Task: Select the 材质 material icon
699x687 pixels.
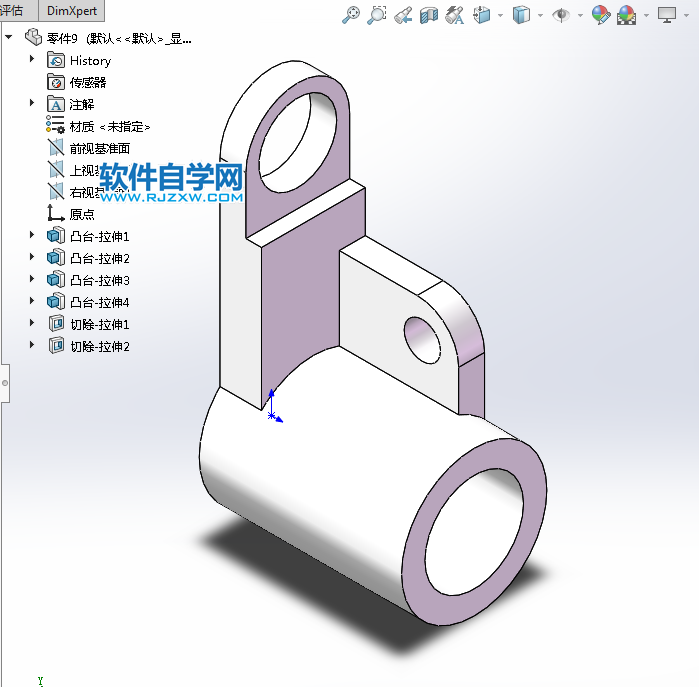Action: click(55, 125)
